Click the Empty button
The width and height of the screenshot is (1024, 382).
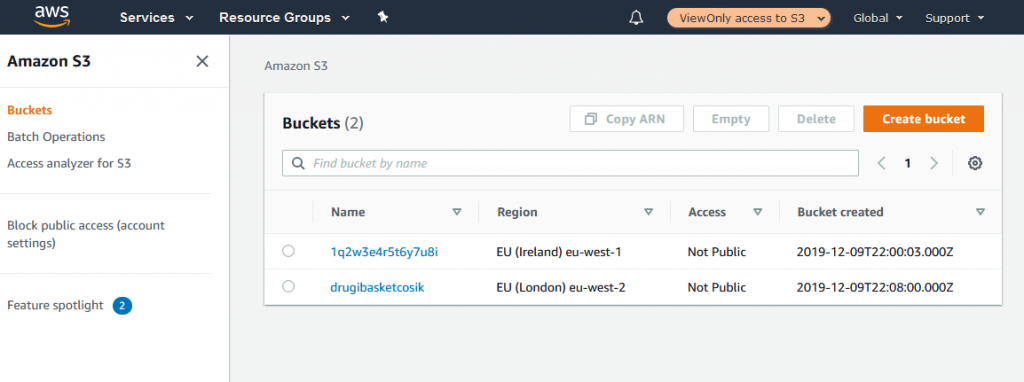(x=731, y=119)
